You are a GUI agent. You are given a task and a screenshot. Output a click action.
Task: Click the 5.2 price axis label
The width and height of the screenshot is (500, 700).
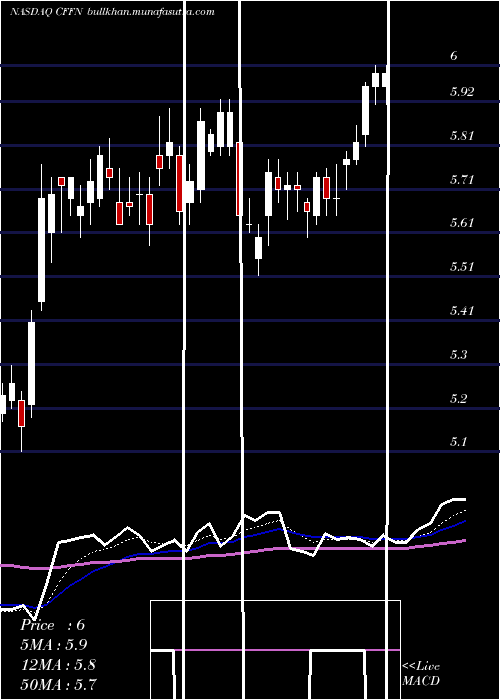[x=459, y=398]
